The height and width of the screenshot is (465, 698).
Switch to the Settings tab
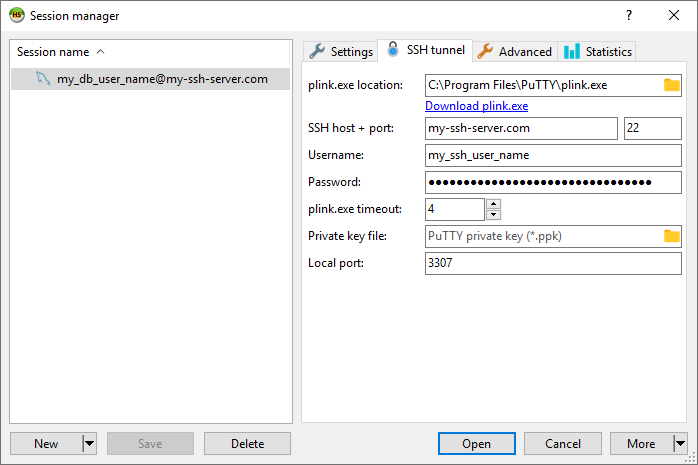(341, 52)
